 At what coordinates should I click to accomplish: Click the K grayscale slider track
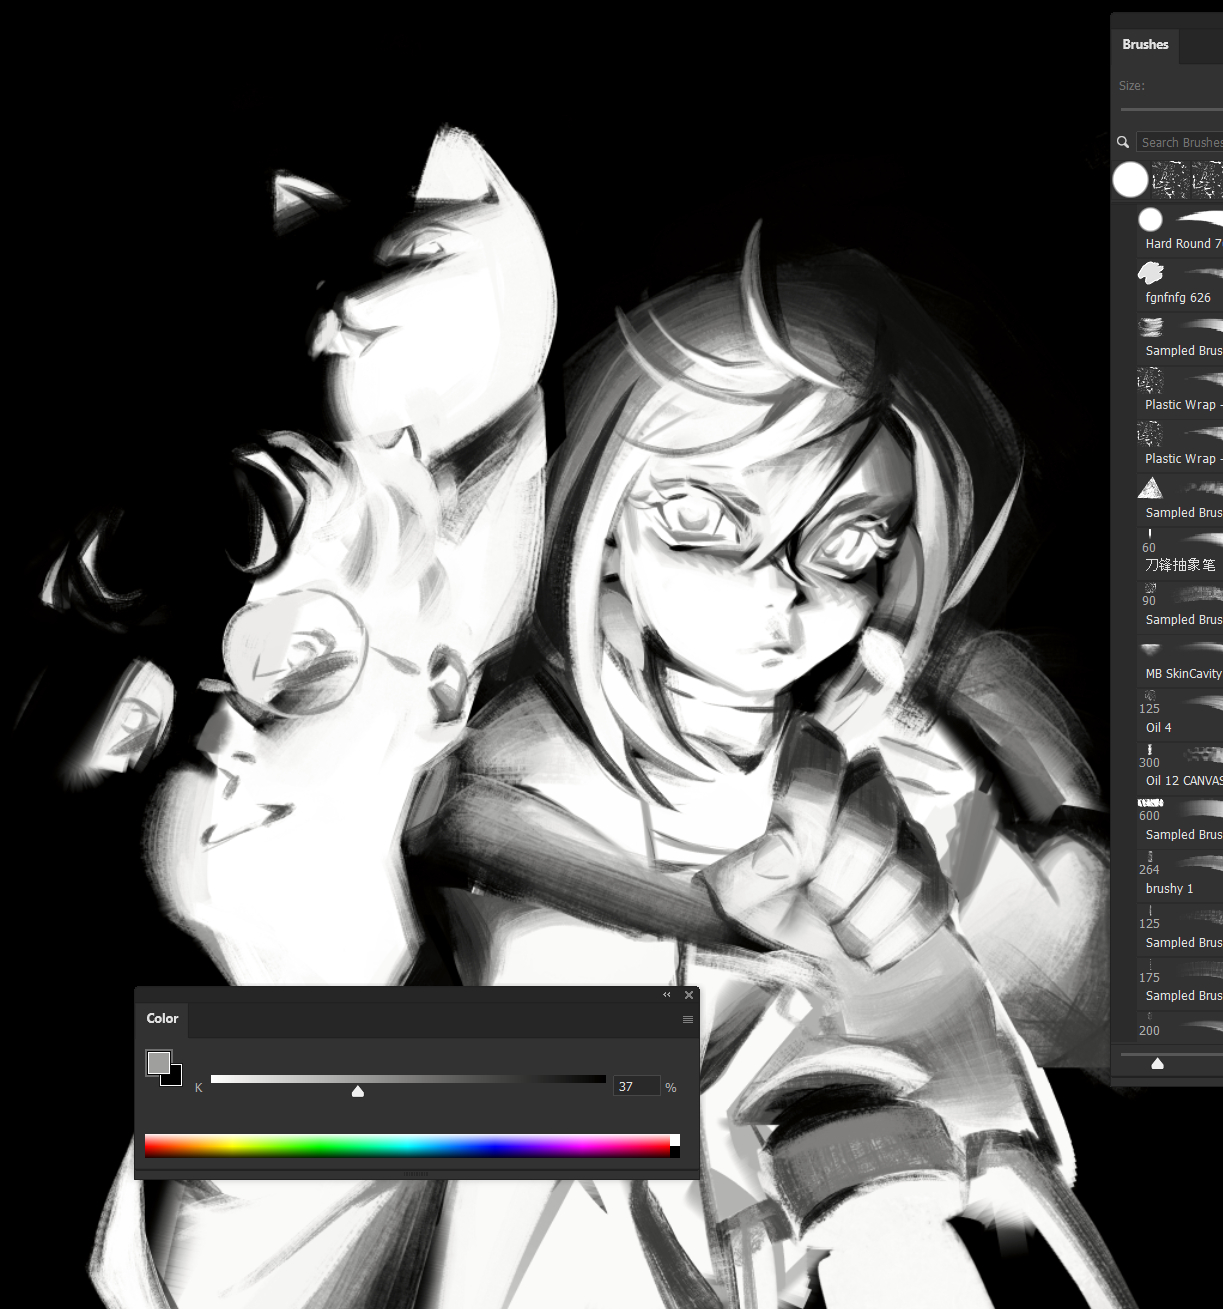click(408, 1079)
